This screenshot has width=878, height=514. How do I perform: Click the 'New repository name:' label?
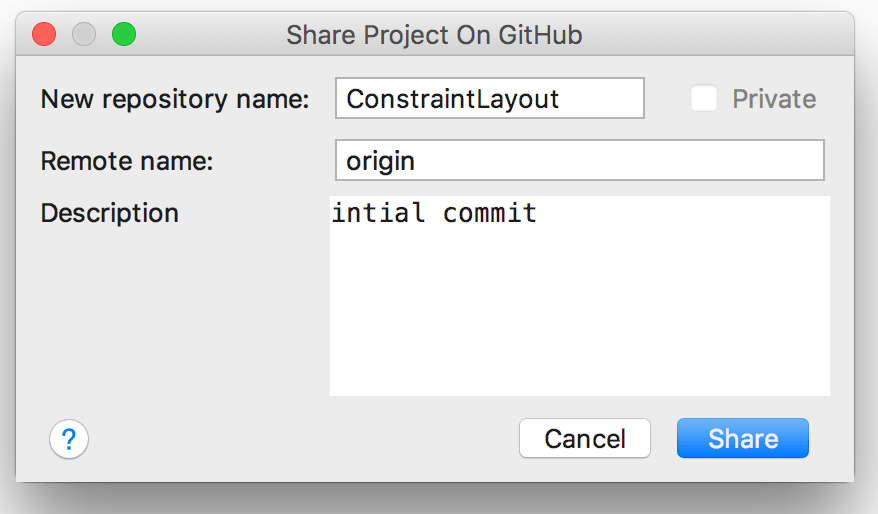(x=175, y=100)
